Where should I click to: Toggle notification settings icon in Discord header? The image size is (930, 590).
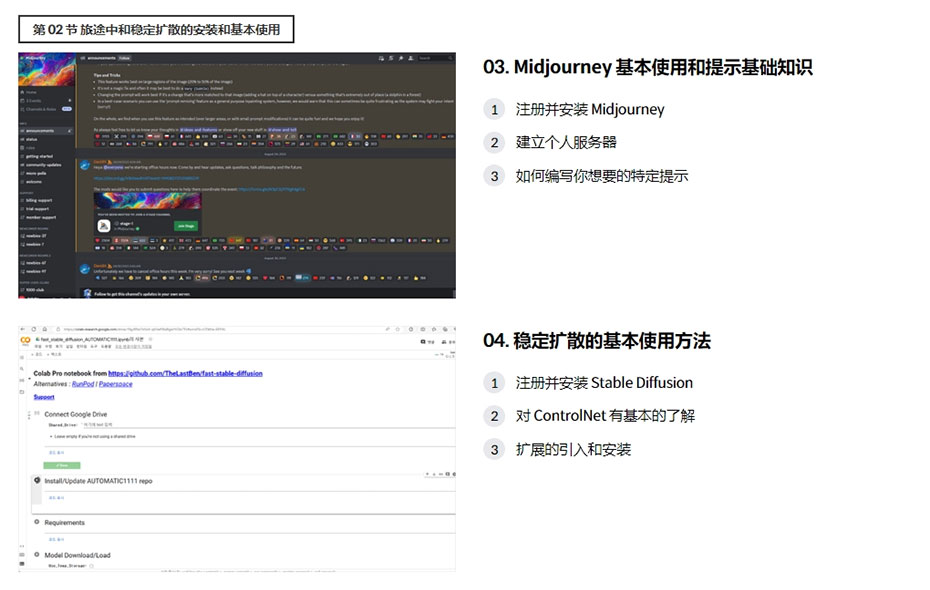click(391, 58)
